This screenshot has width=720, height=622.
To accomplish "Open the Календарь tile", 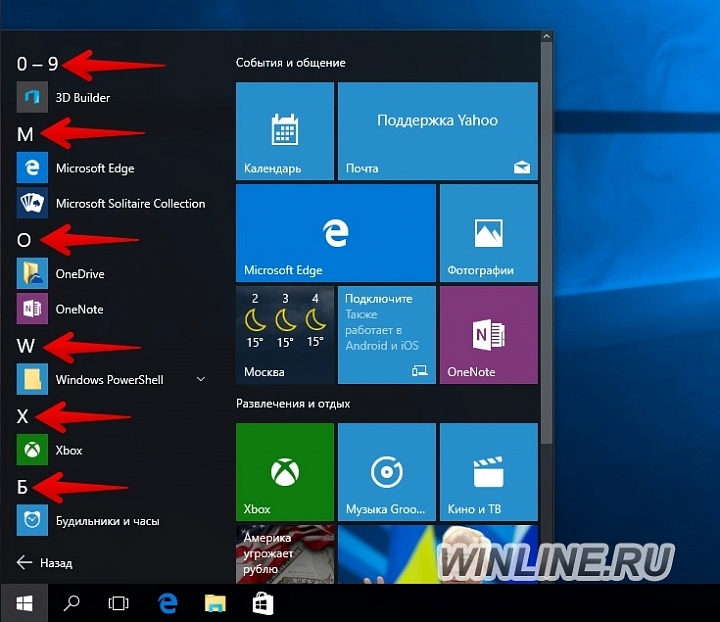I will click(x=285, y=131).
